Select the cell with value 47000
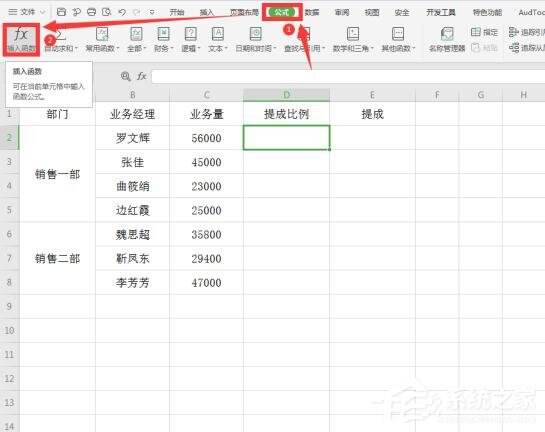The height and width of the screenshot is (432, 545). (206, 282)
